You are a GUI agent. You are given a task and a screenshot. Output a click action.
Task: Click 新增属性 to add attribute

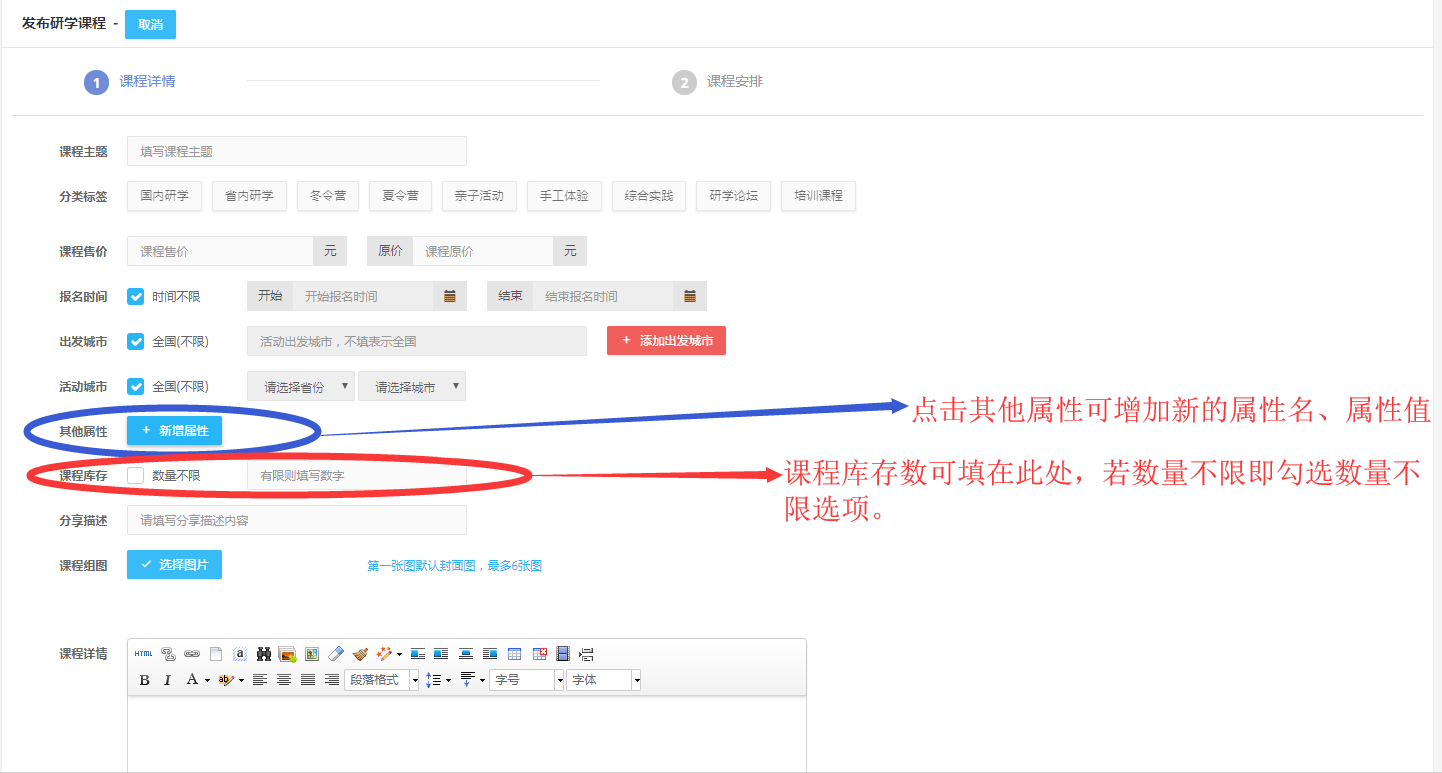174,430
